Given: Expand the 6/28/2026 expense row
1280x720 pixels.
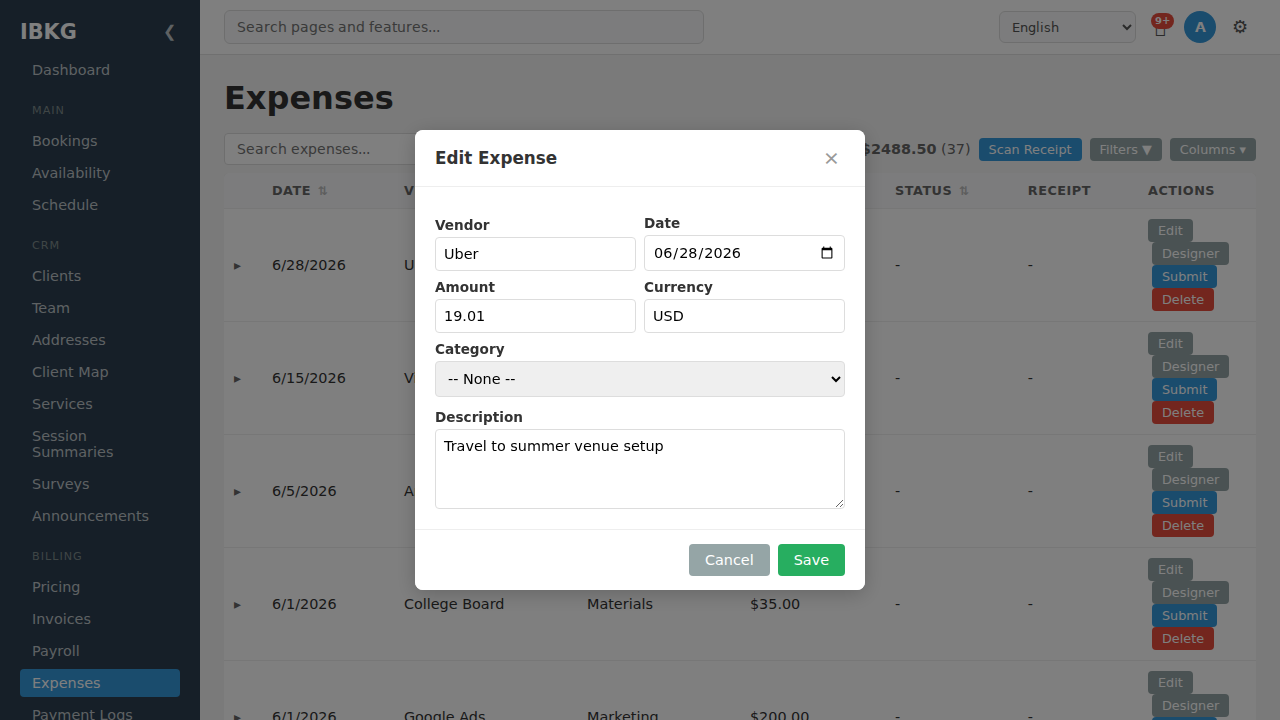Looking at the screenshot, I should click(x=238, y=266).
